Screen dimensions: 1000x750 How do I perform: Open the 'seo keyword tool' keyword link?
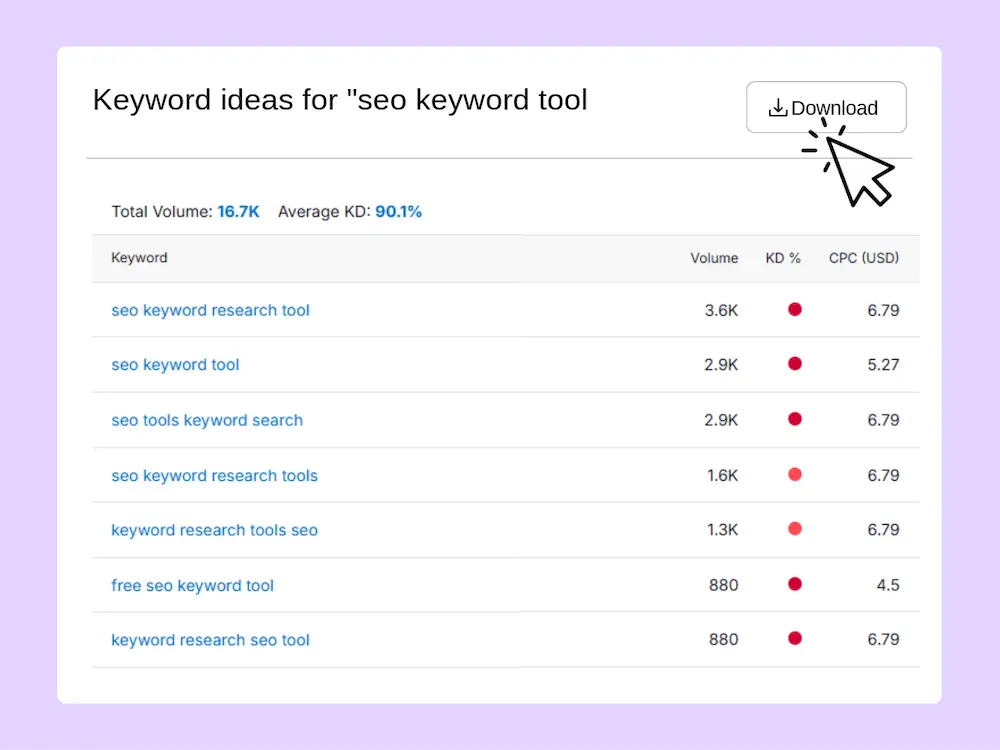pyautogui.click(x=175, y=365)
